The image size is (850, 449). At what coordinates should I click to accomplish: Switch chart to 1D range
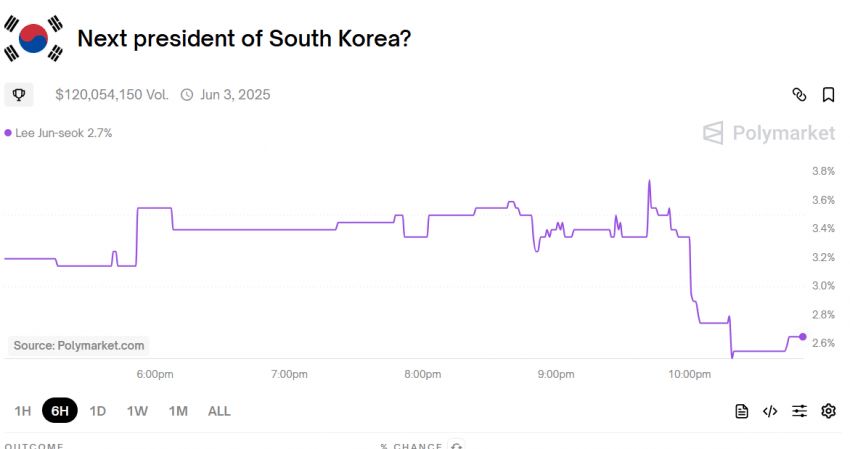pos(98,411)
